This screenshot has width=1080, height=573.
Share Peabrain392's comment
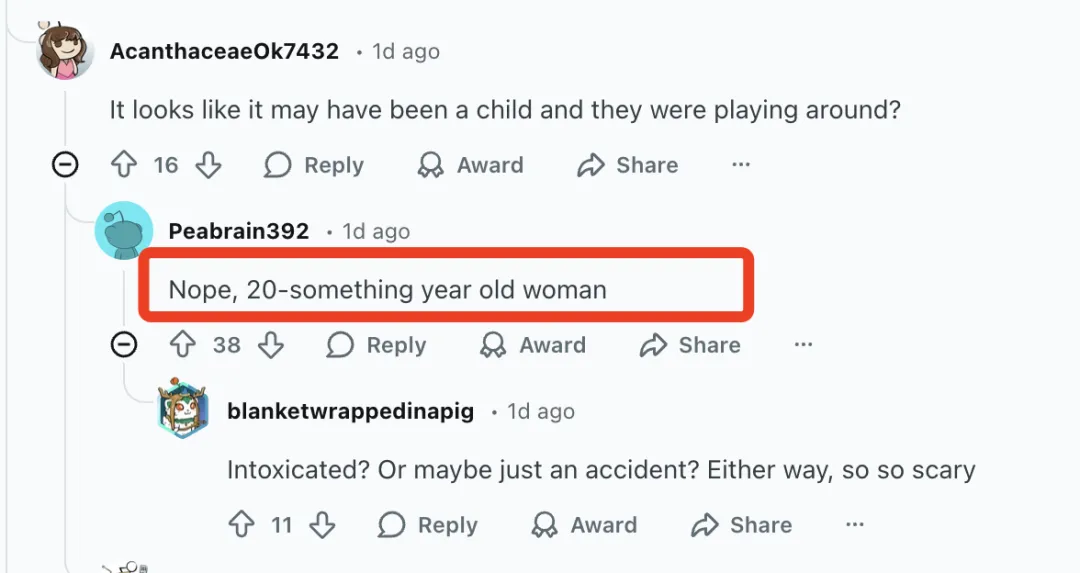(690, 345)
